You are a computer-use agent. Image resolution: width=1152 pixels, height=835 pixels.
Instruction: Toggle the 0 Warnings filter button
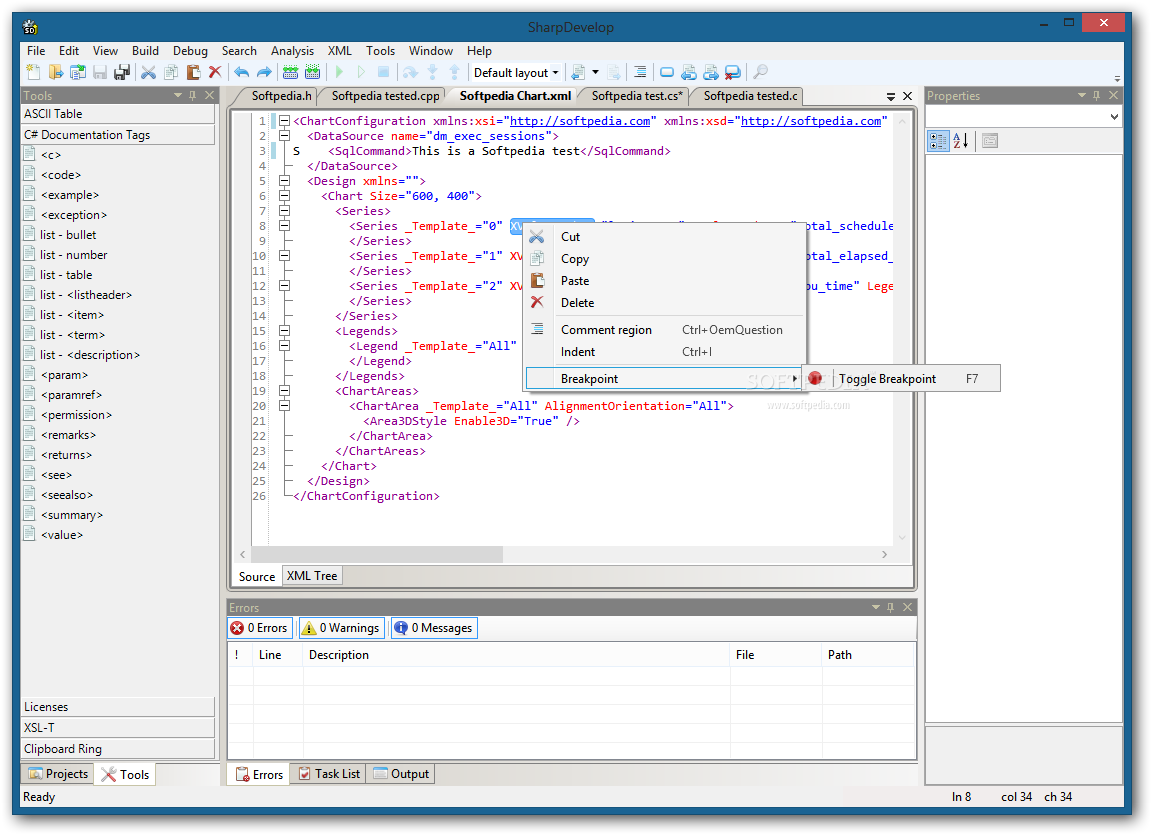click(341, 628)
